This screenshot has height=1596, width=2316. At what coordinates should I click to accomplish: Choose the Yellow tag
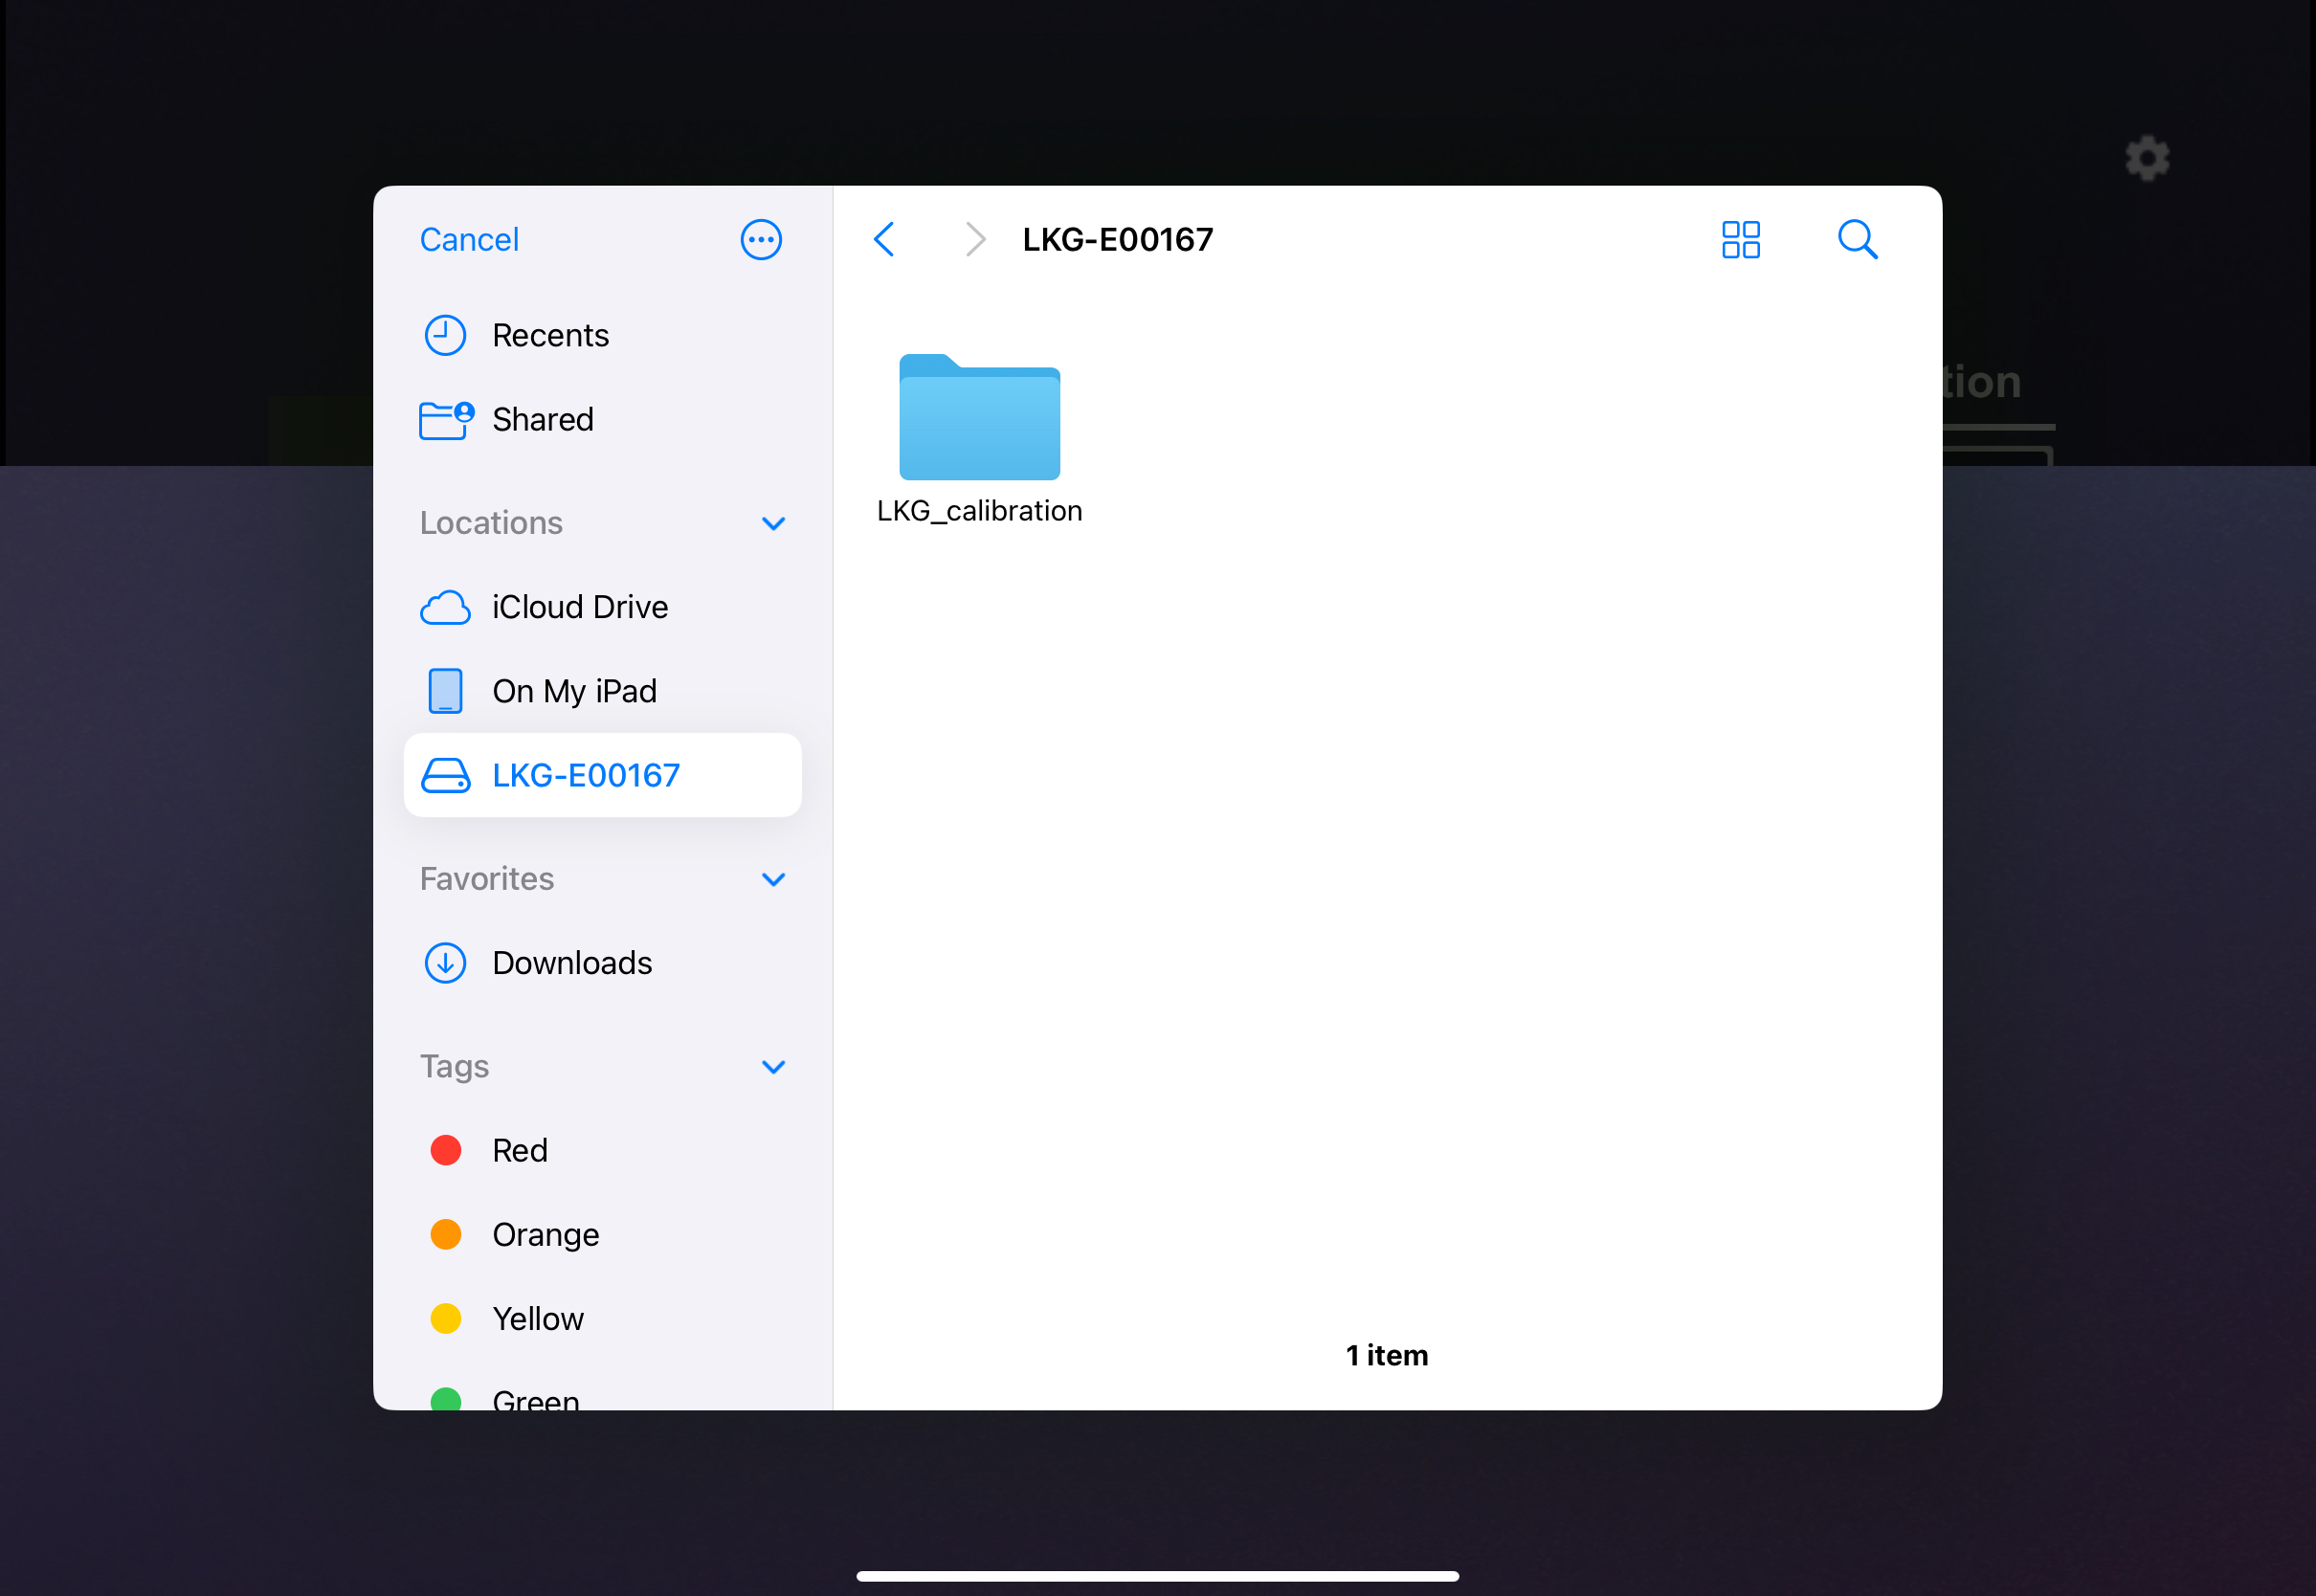coord(537,1319)
